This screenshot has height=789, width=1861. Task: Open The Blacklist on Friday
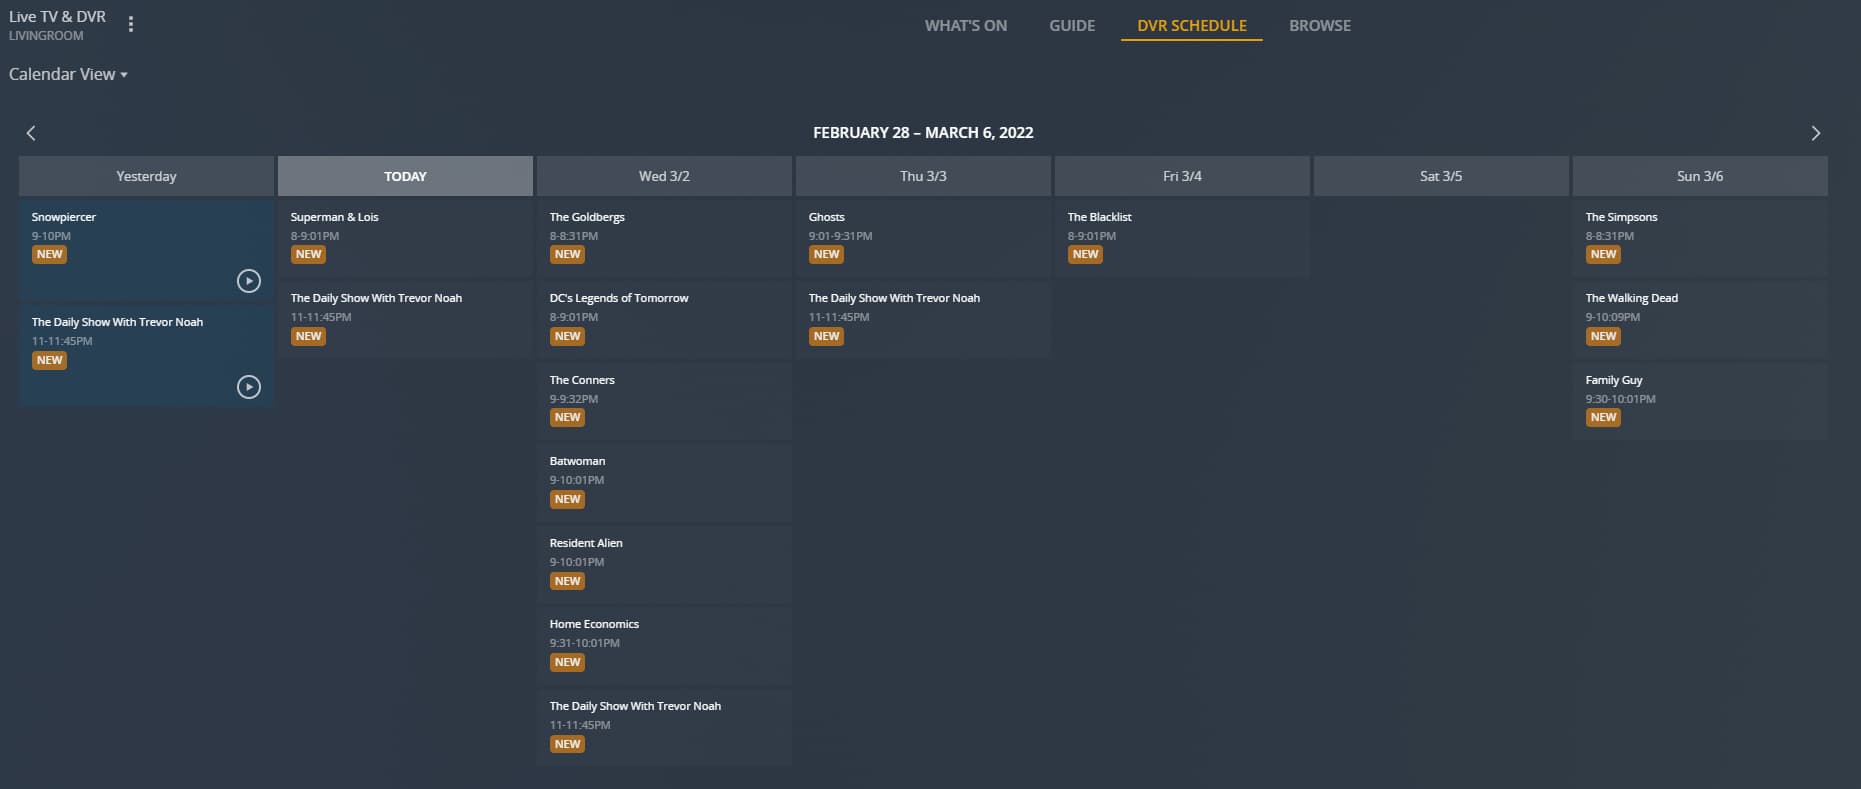click(x=1181, y=237)
